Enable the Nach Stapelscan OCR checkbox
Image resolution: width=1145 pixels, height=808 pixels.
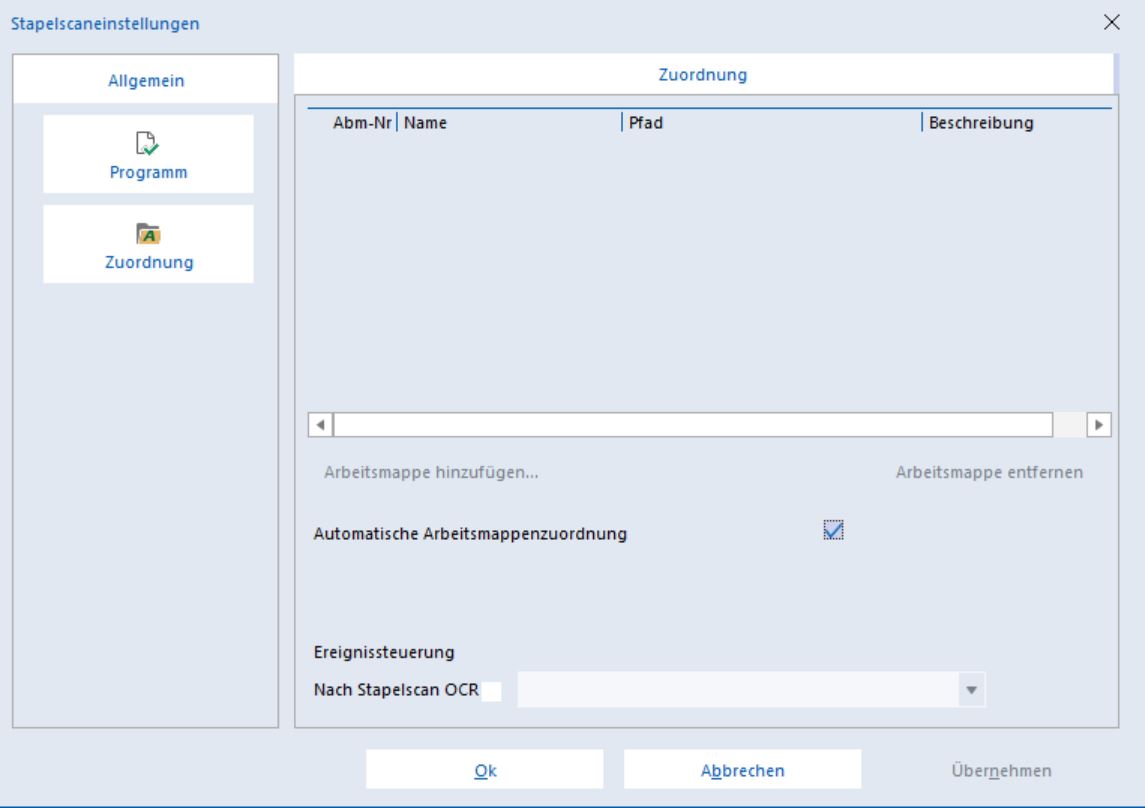[491, 690]
